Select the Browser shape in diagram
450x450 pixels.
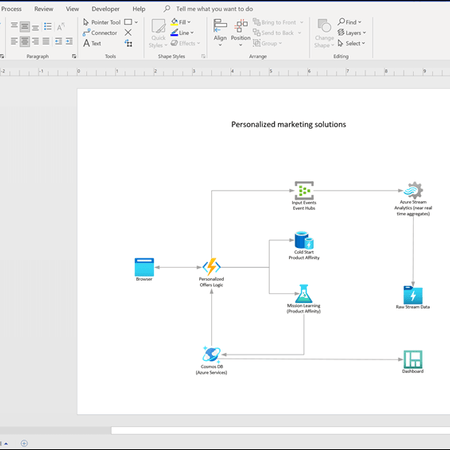click(x=144, y=267)
